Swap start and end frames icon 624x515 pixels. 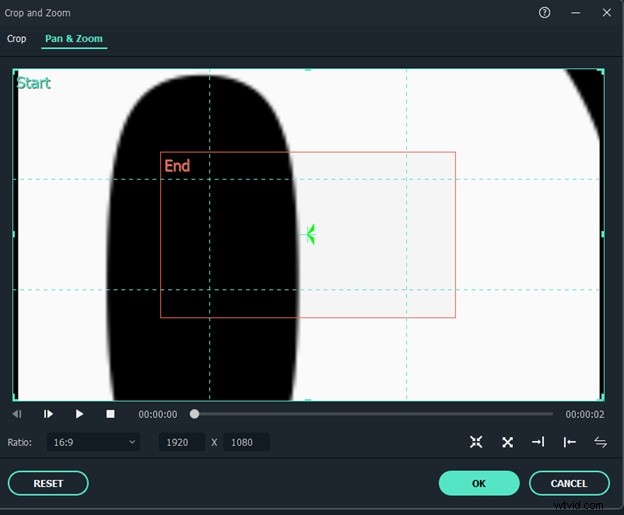(601, 442)
